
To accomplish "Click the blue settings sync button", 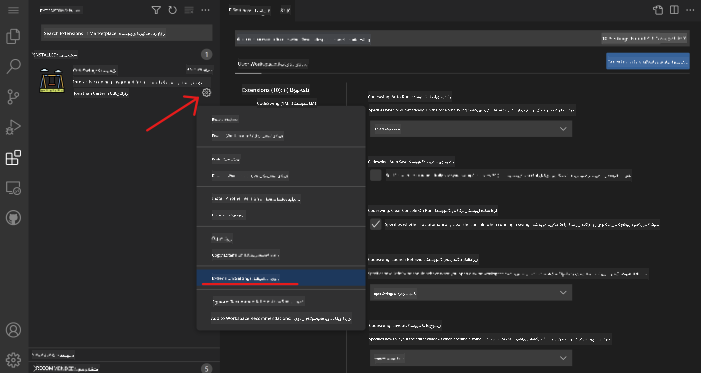I will click(648, 61).
